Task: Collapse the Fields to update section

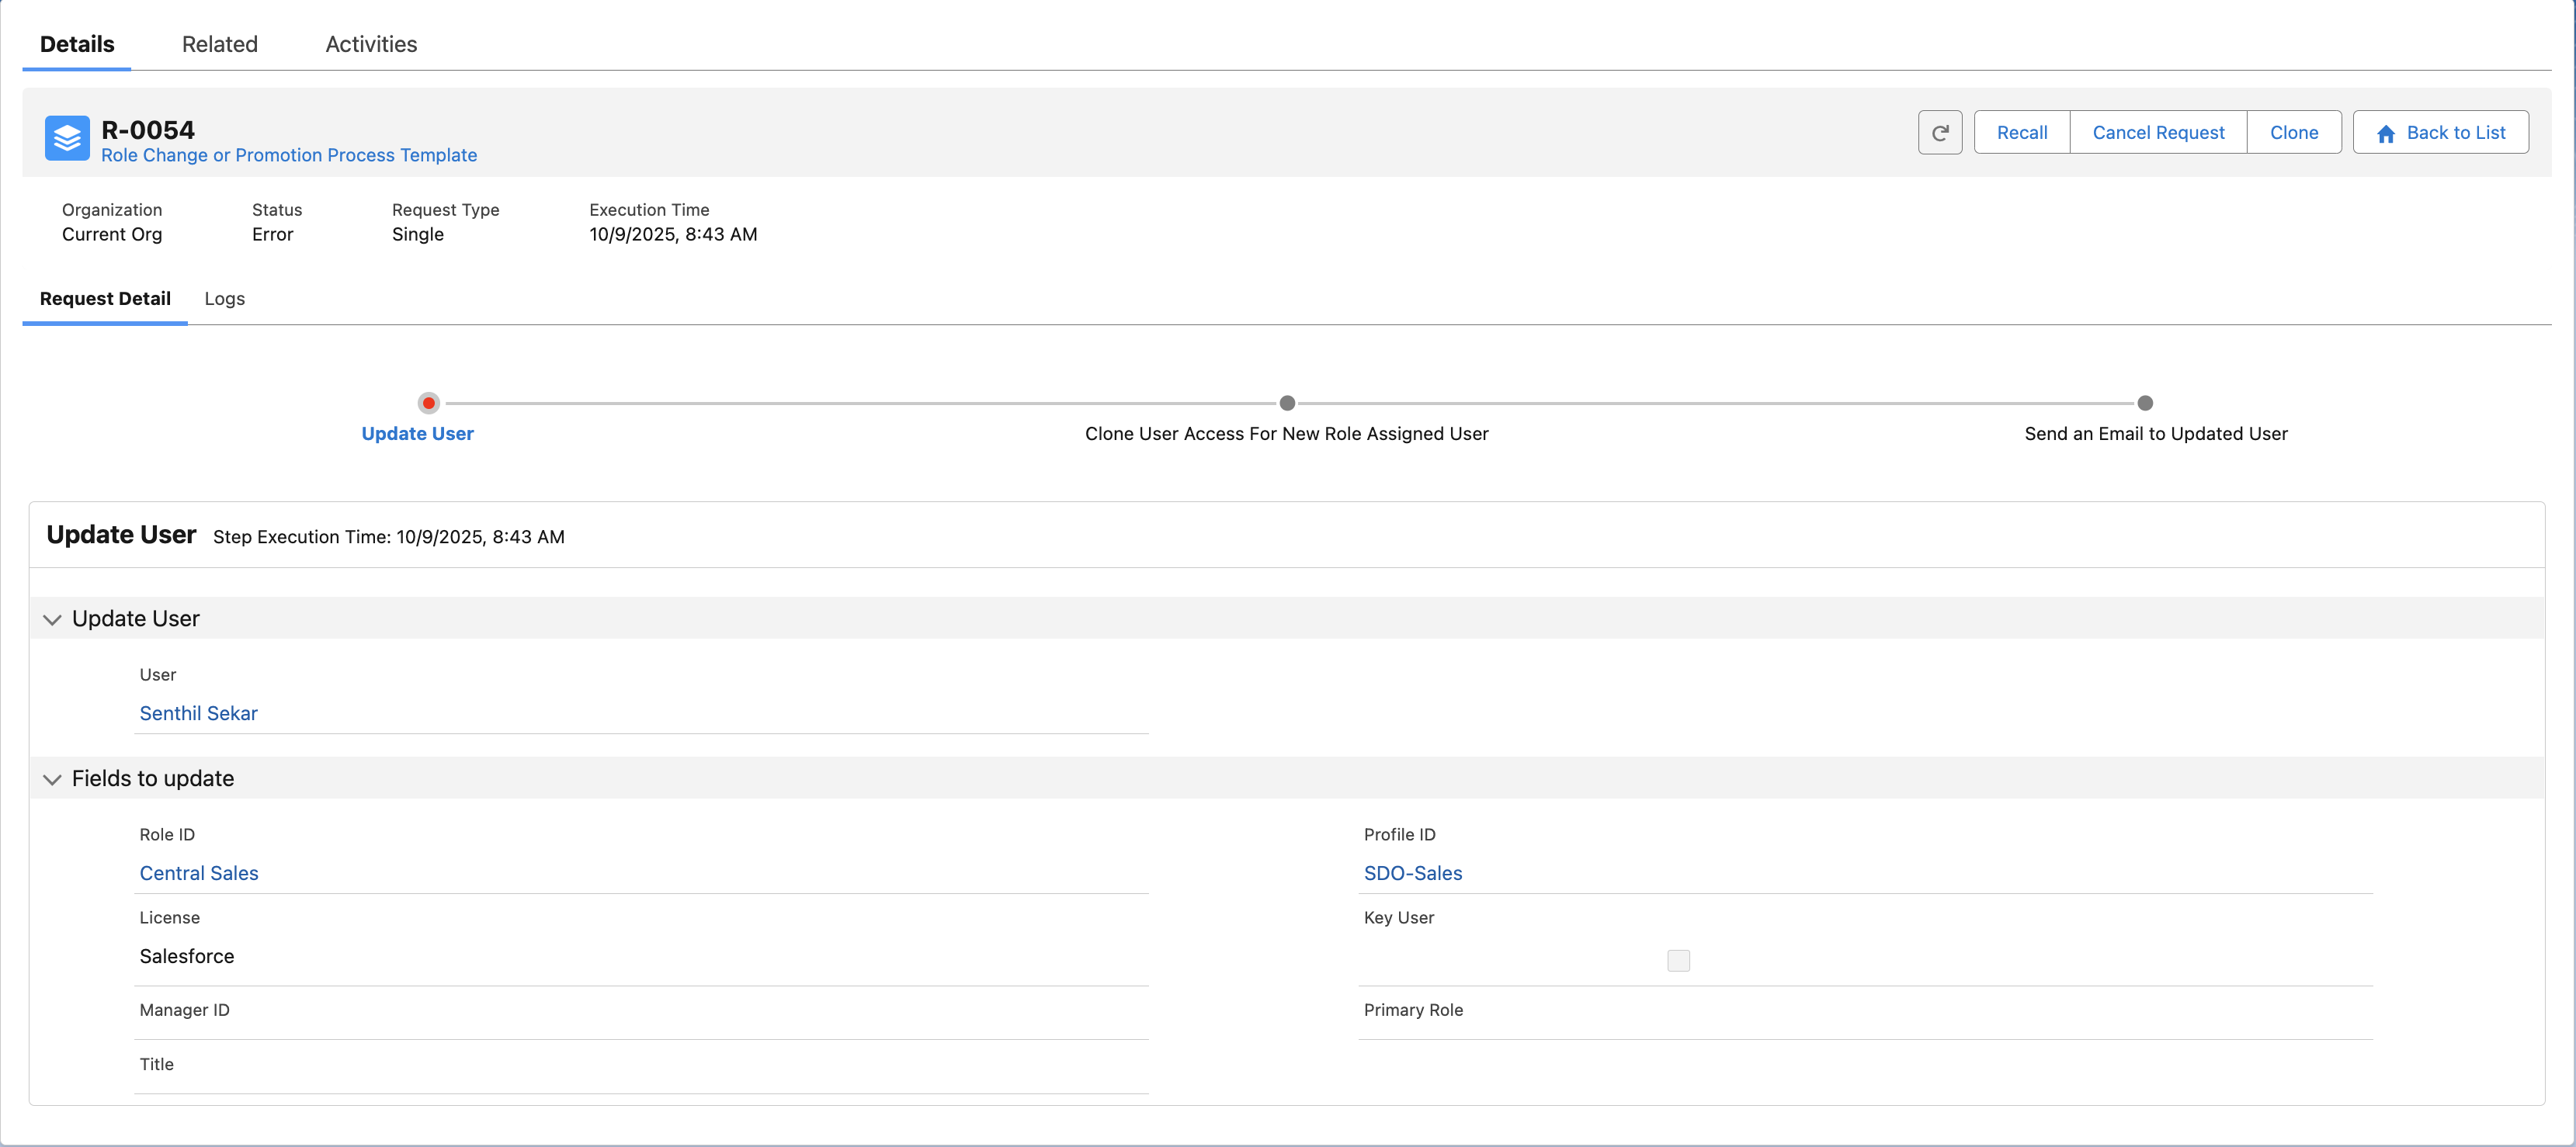Action: tap(53, 779)
